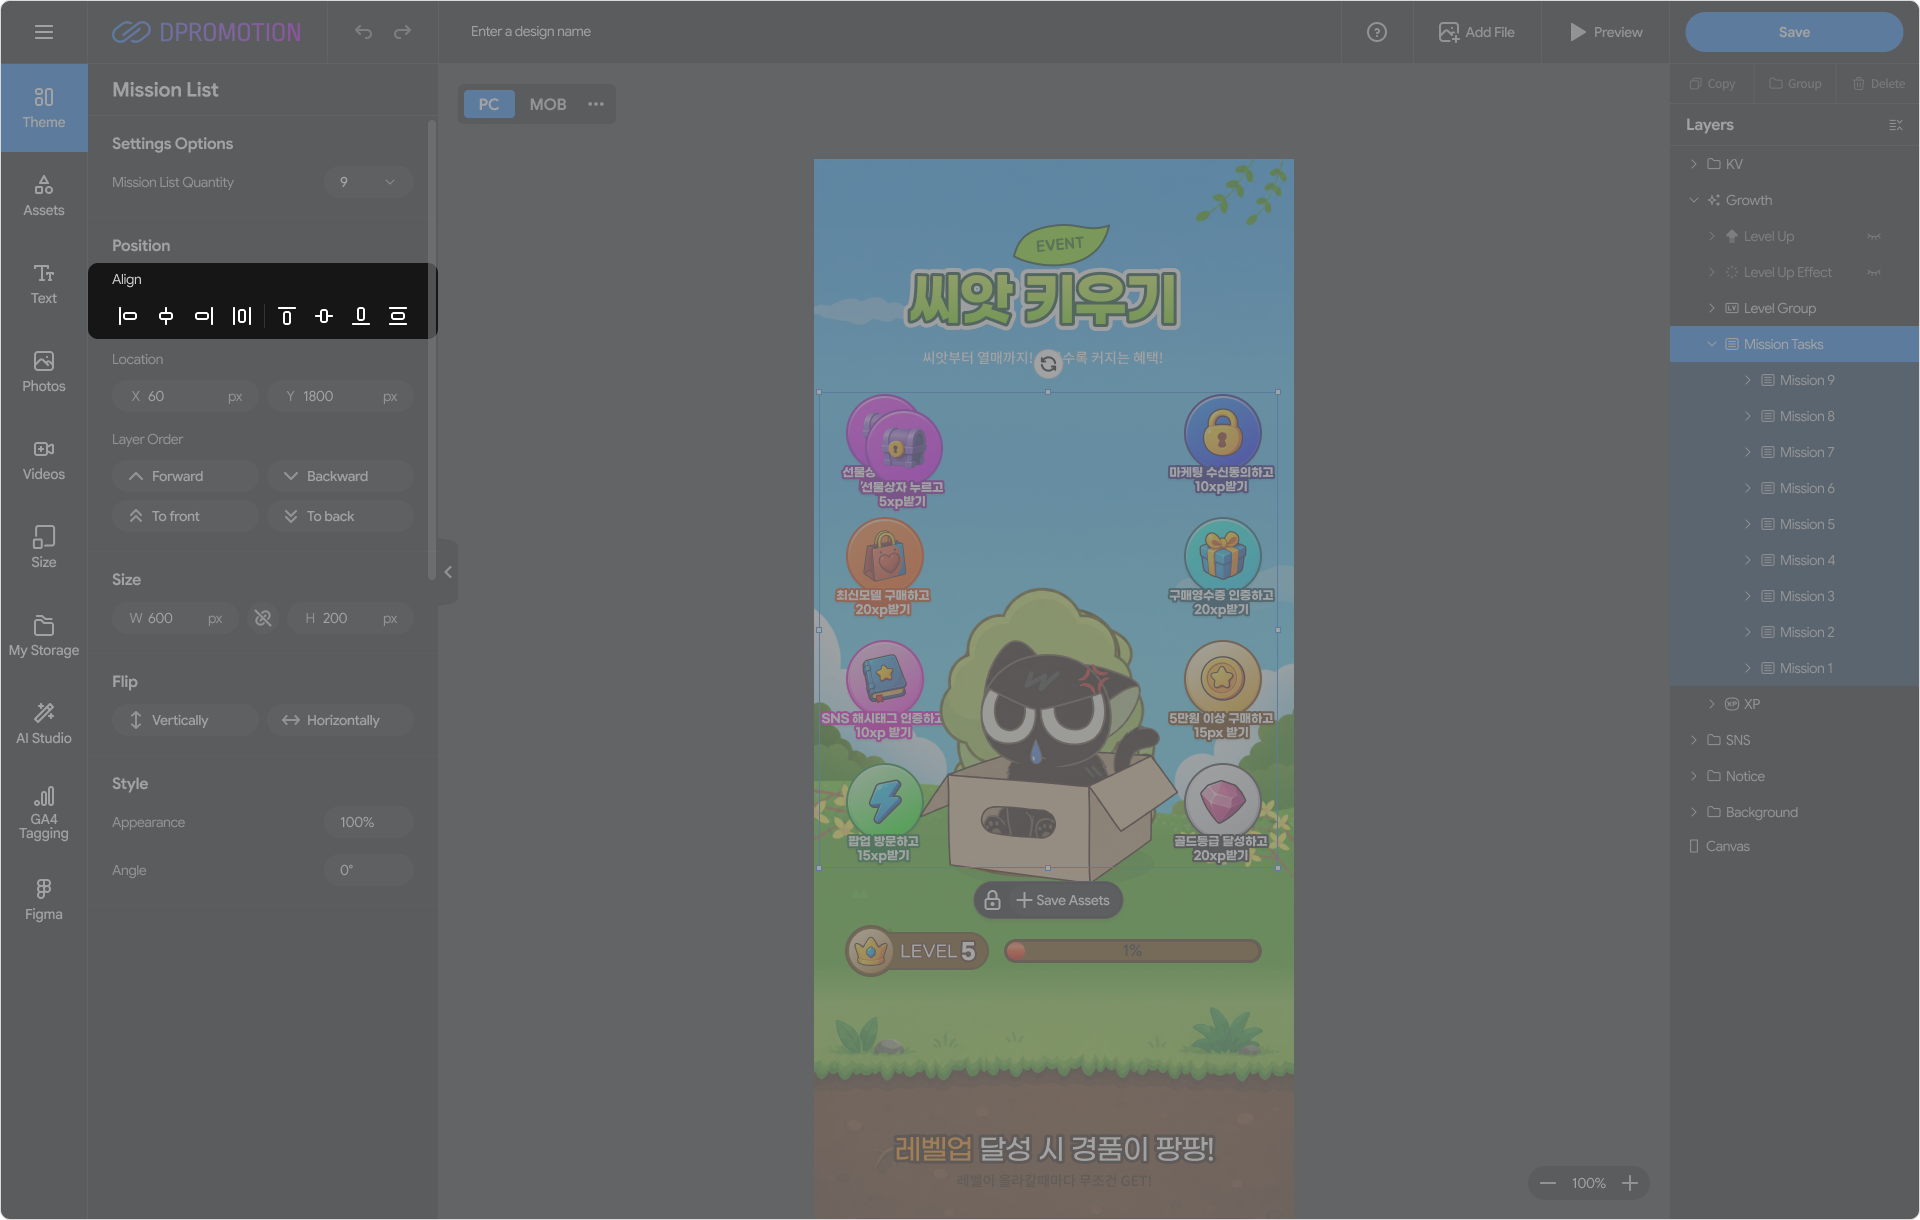The image size is (1920, 1220).
Task: Open the Videos sidebar panel
Action: coord(44,460)
